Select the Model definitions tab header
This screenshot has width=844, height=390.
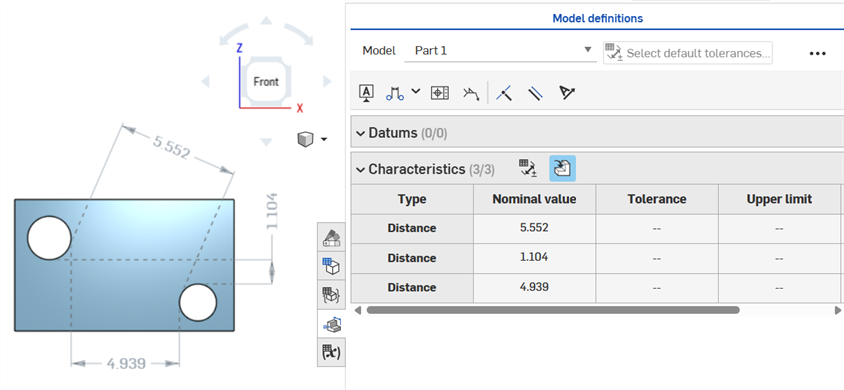click(x=597, y=18)
